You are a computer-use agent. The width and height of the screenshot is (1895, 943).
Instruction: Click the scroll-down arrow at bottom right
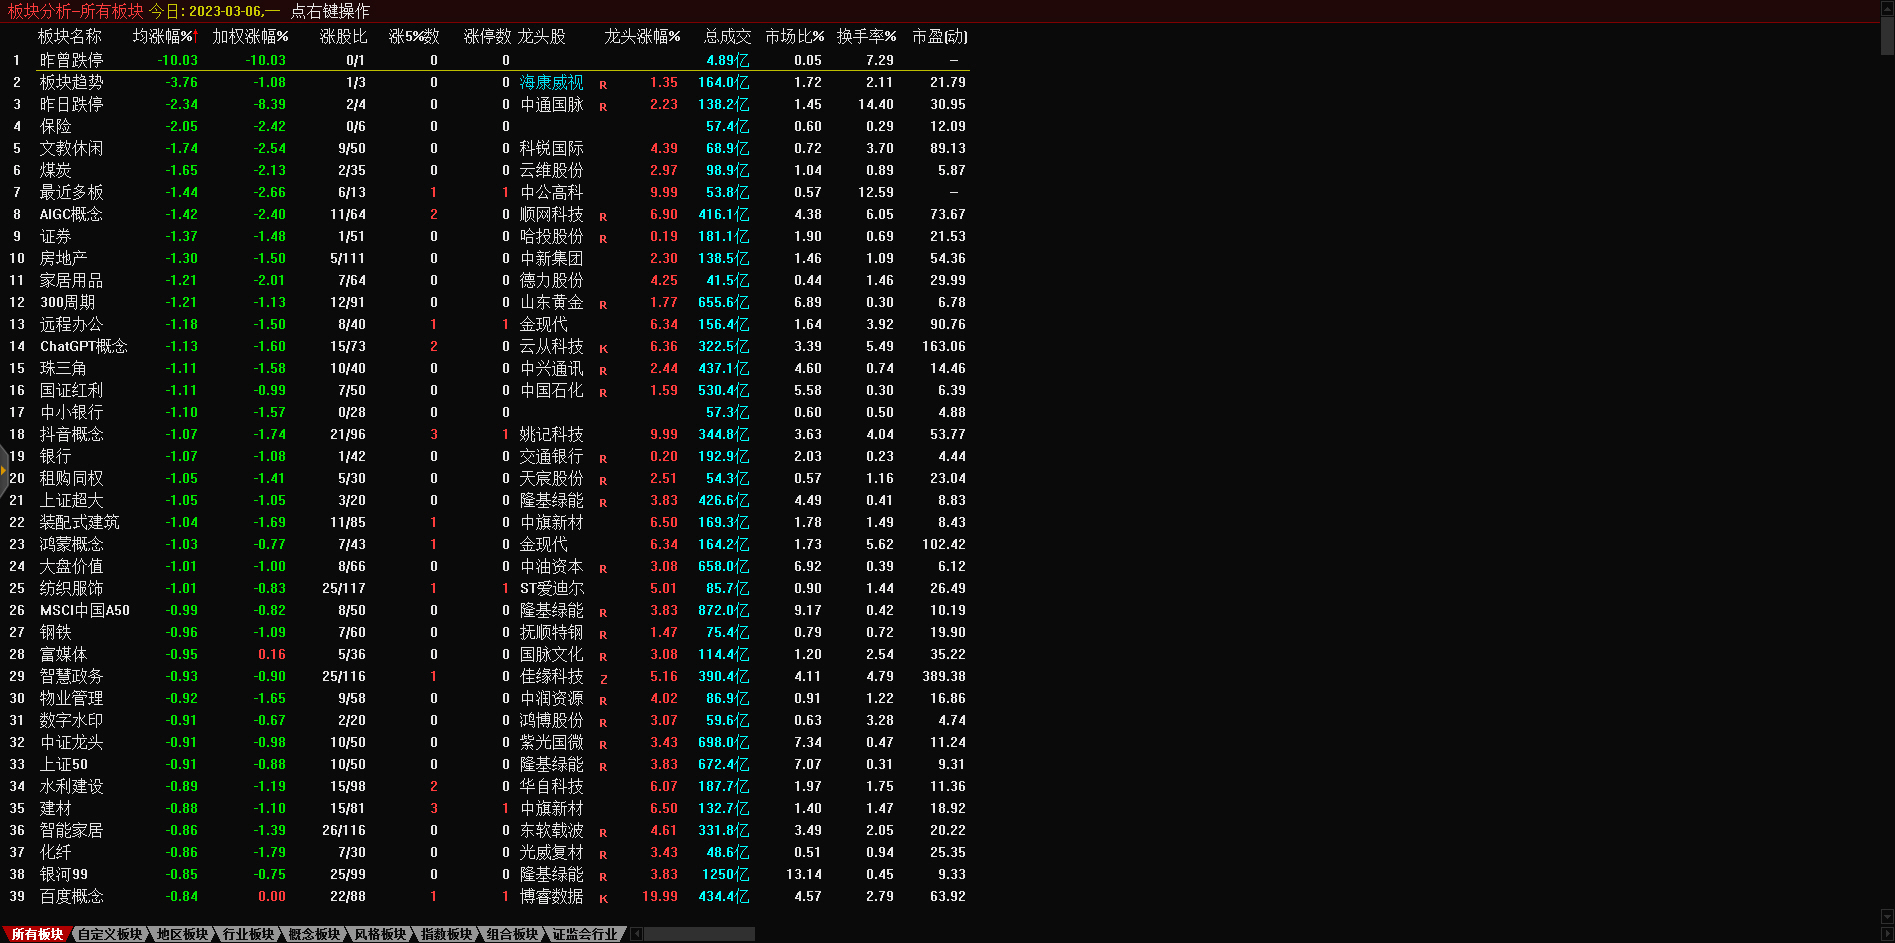(x=1887, y=916)
